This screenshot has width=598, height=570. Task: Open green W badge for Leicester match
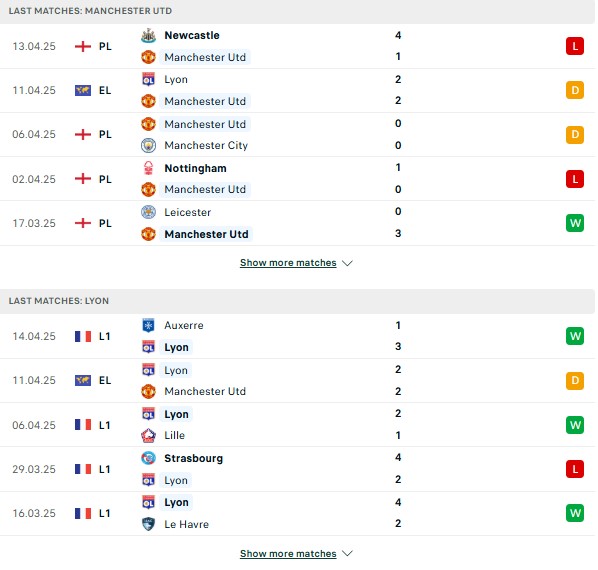pos(575,223)
